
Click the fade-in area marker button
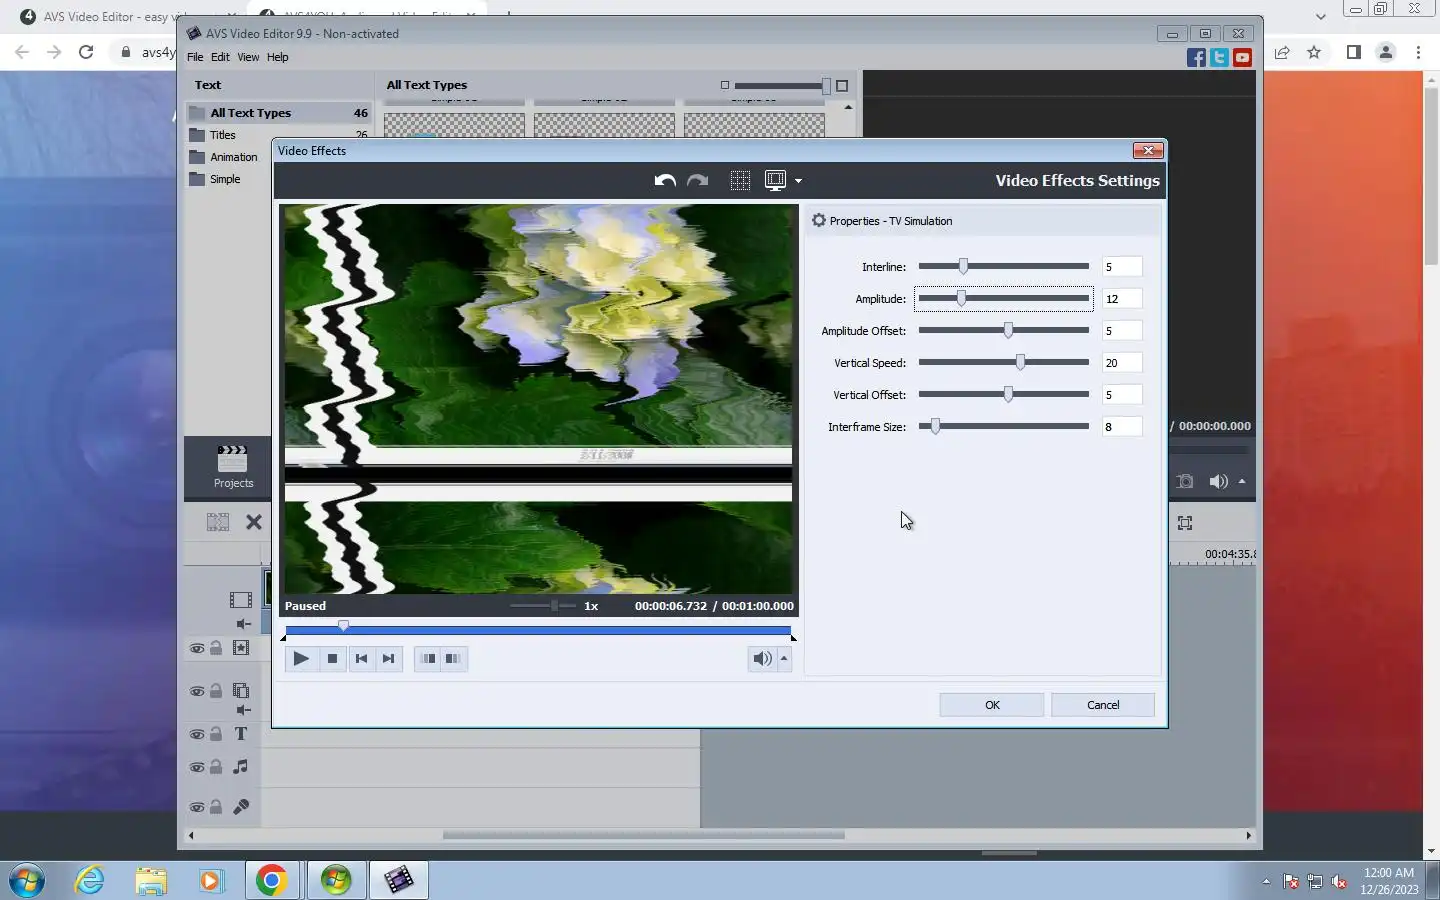click(428, 658)
